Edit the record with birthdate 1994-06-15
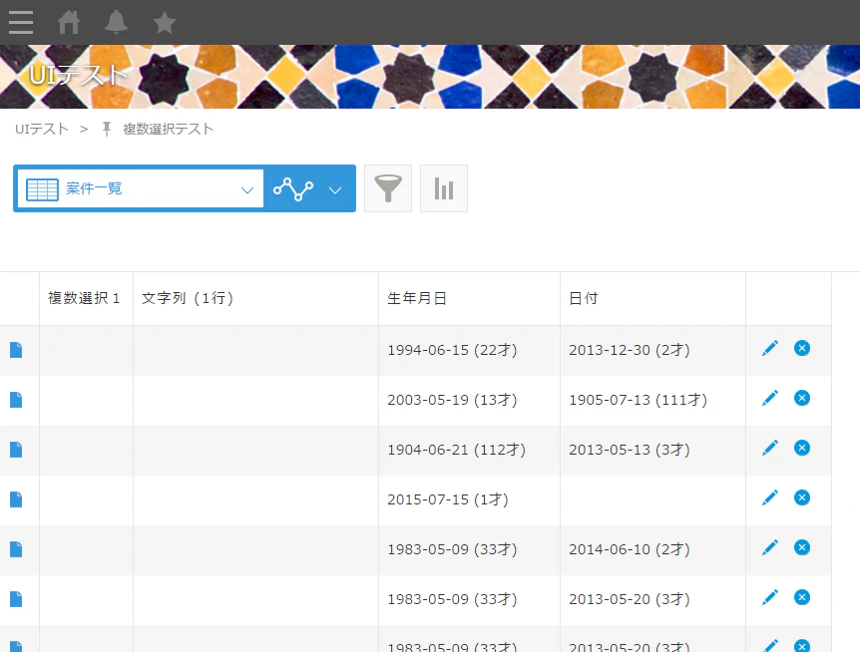The image size is (860, 652). 770,348
